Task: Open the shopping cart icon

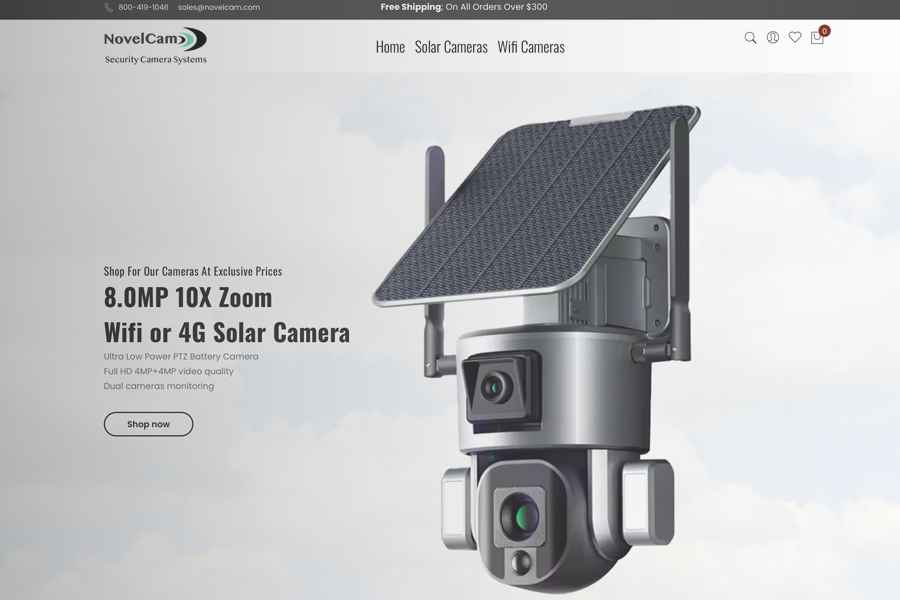Action: coord(817,39)
